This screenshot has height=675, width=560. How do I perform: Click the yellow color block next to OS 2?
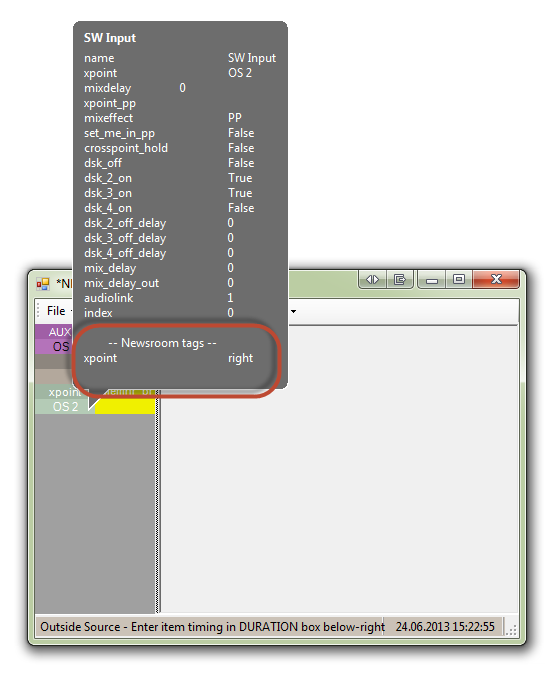click(x=125, y=406)
